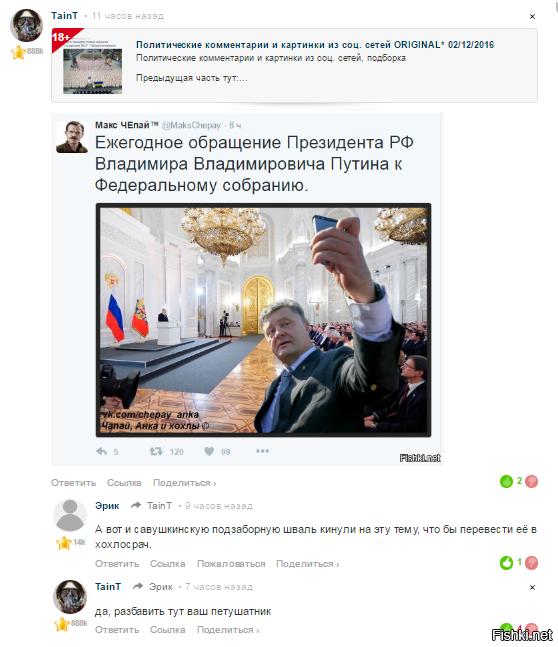558x647 pixels.
Task: Downvote TainT's top comment with red thumb
Action: tap(532, 481)
